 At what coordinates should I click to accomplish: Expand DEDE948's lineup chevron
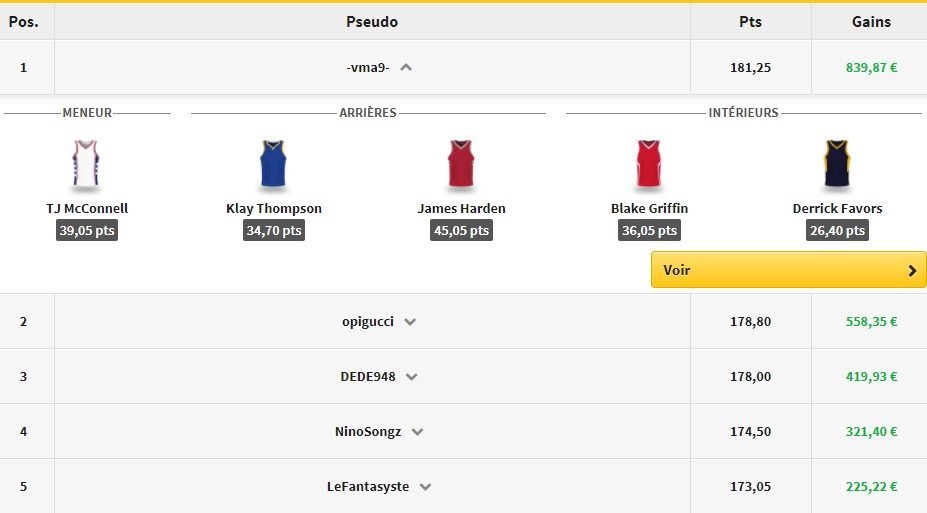click(x=411, y=377)
